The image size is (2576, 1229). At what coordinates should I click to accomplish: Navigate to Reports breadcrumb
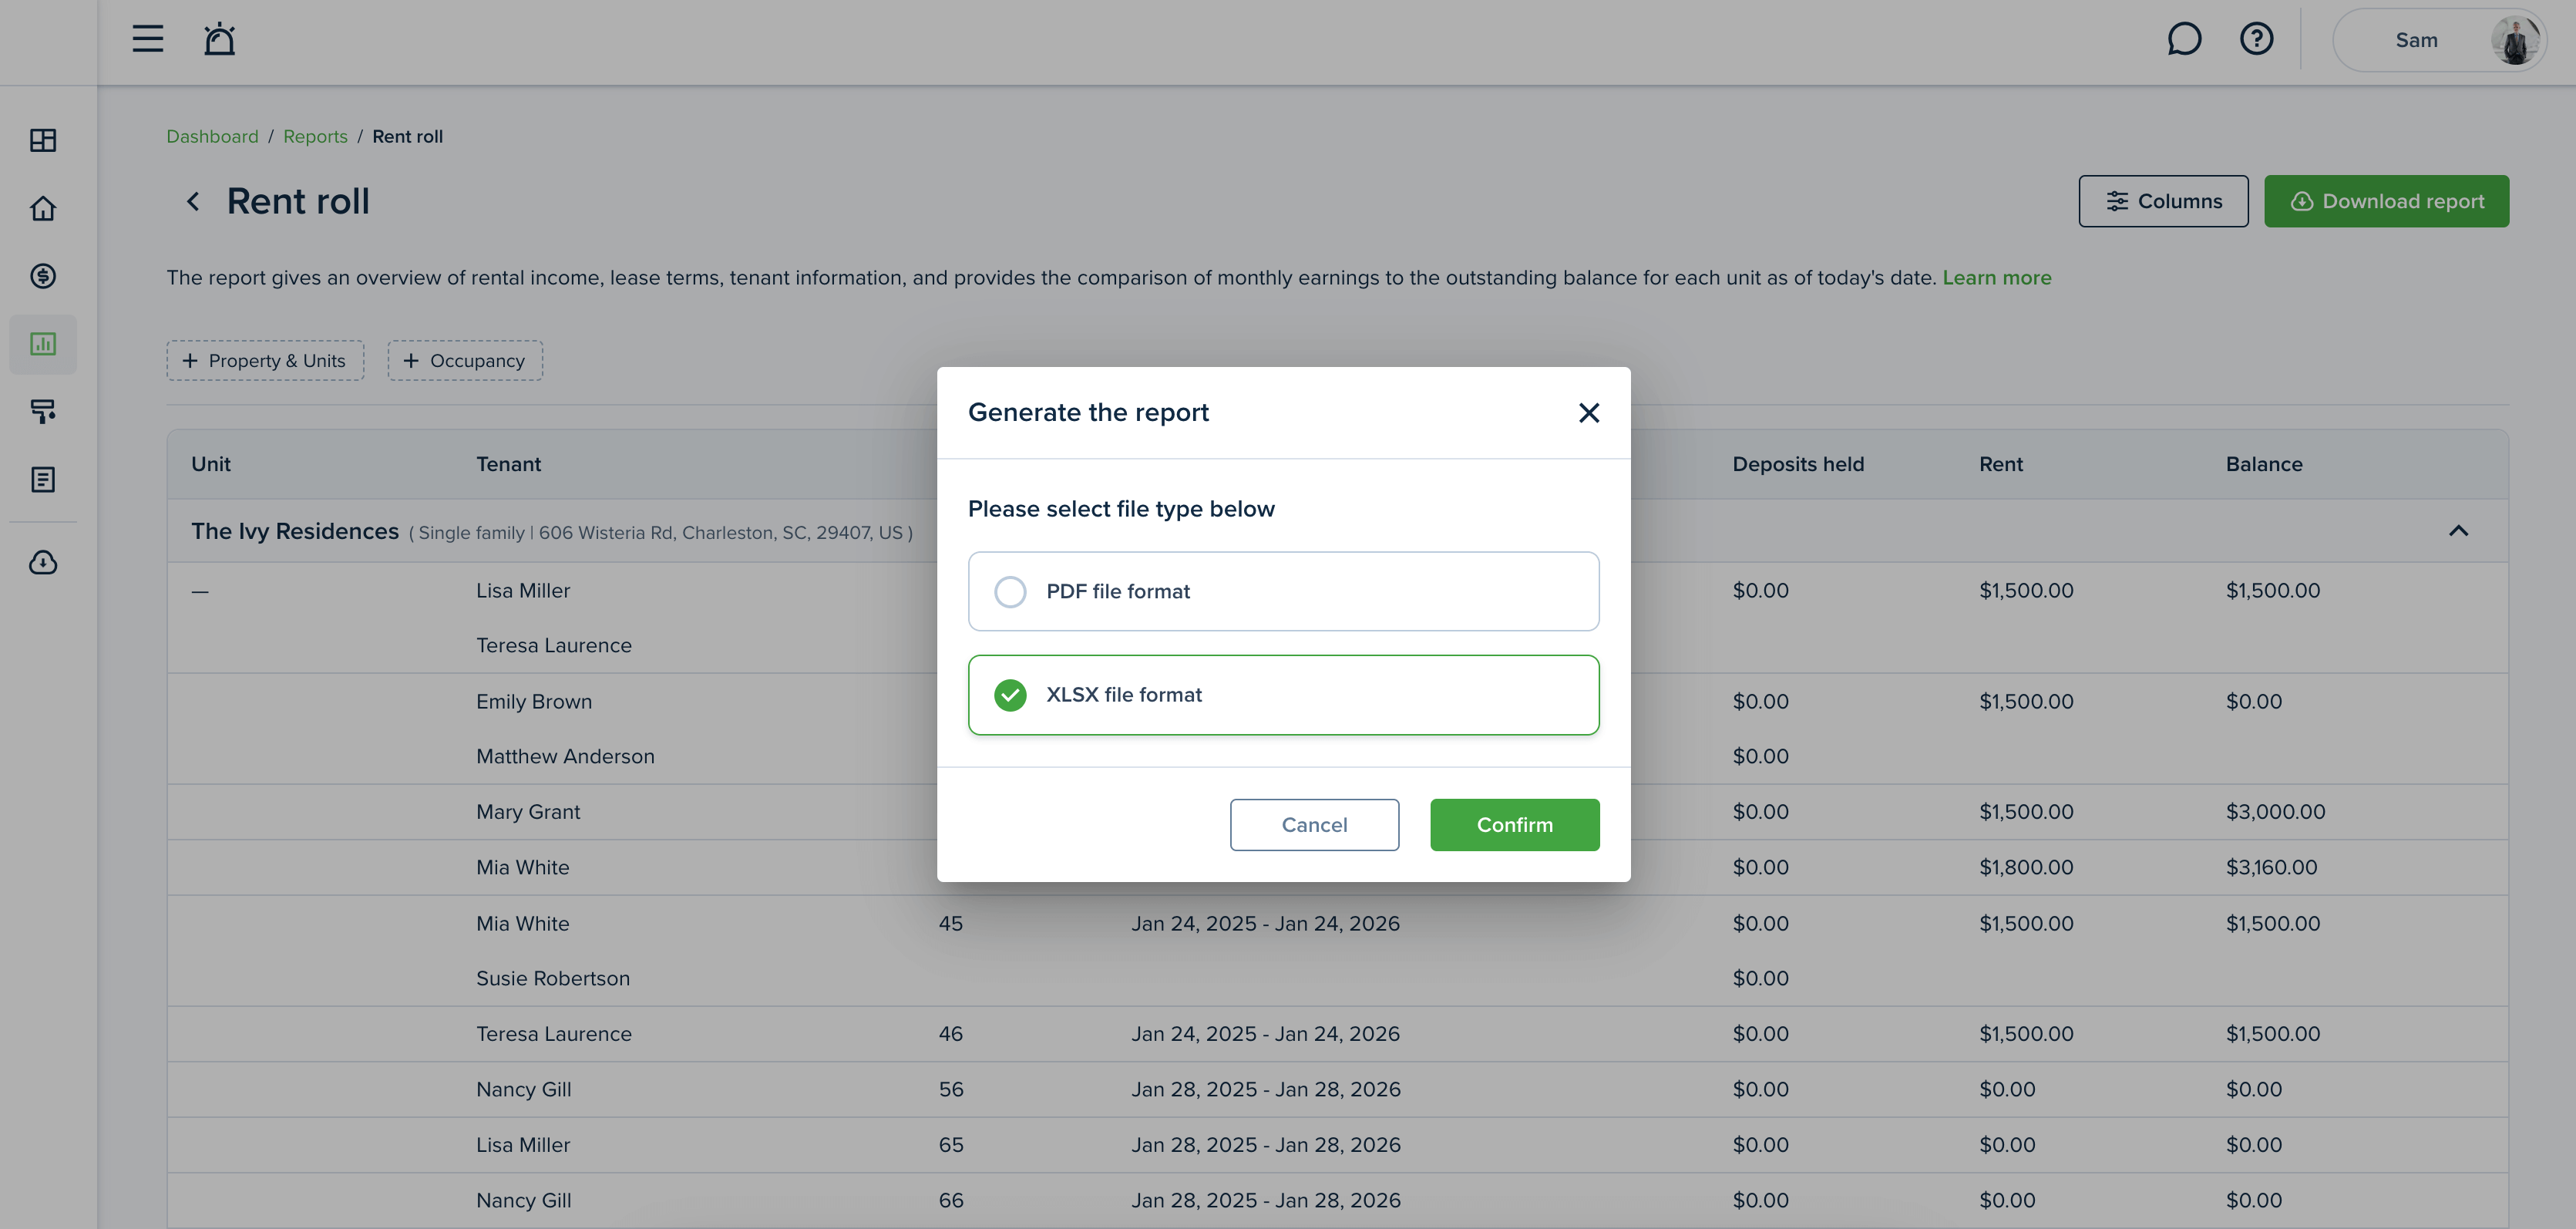click(x=315, y=137)
